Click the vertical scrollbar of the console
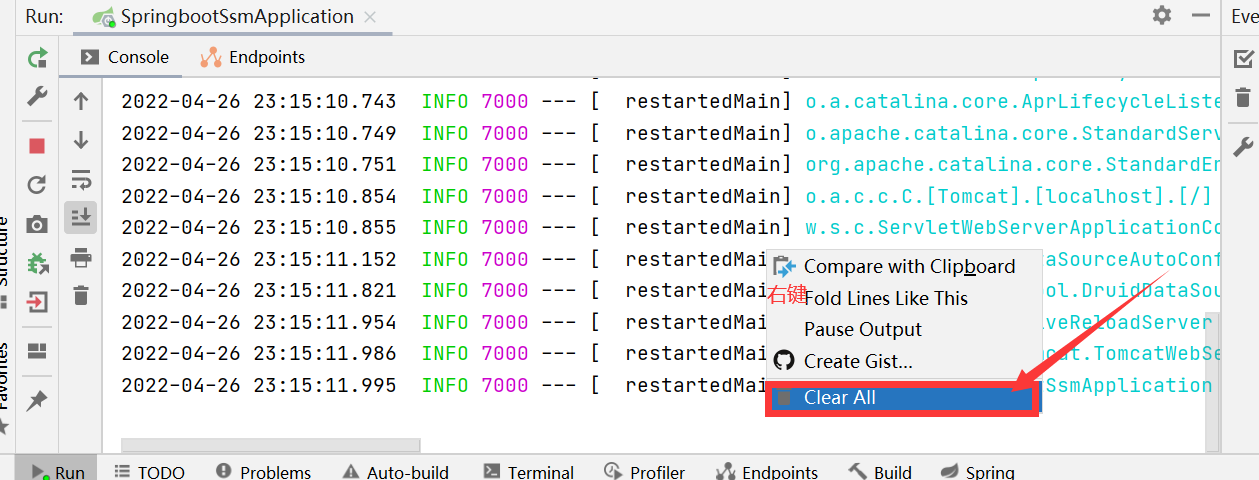The image size is (1259, 480). tap(1212, 382)
